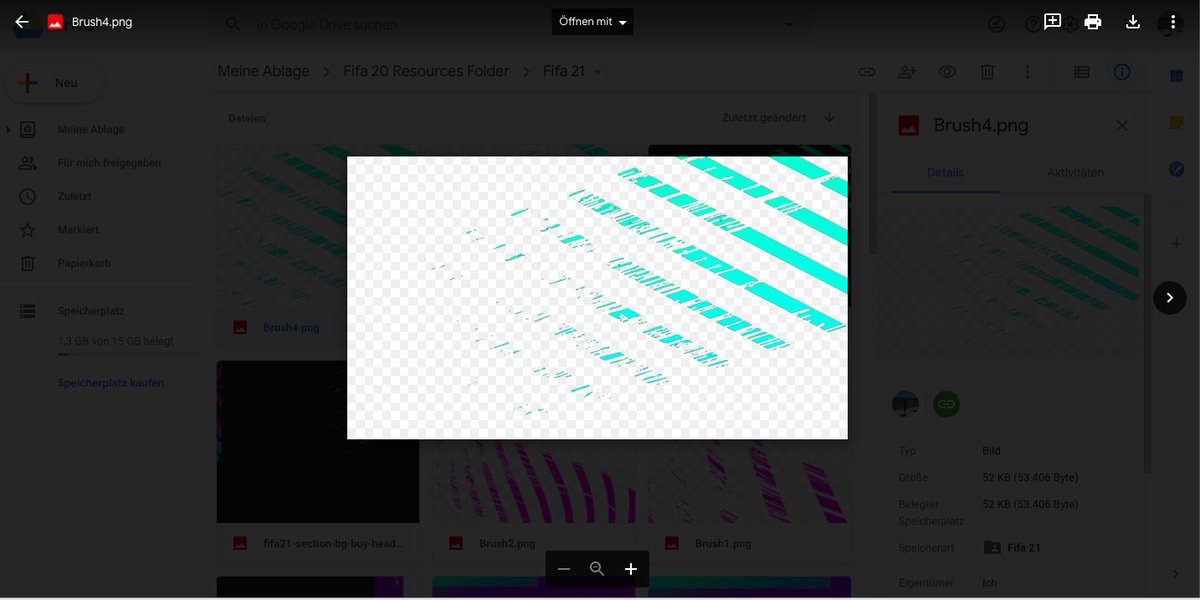Print the previewed image
1200x600 pixels.
click(1093, 22)
